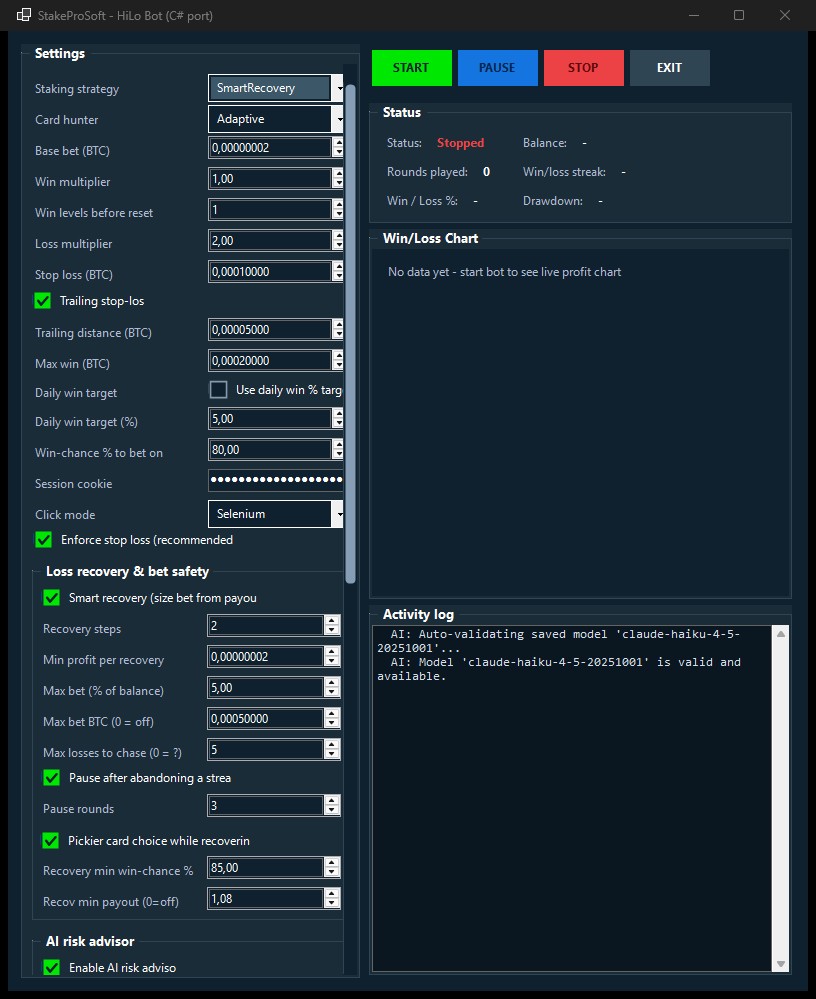Click the Activity log scroll up arrow
This screenshot has height=999, width=816.
(781, 634)
